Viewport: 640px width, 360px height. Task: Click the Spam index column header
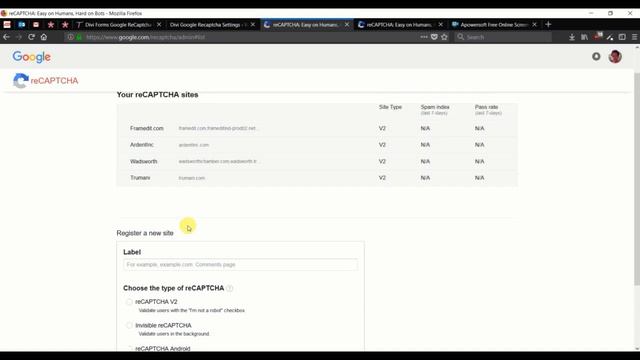click(435, 109)
